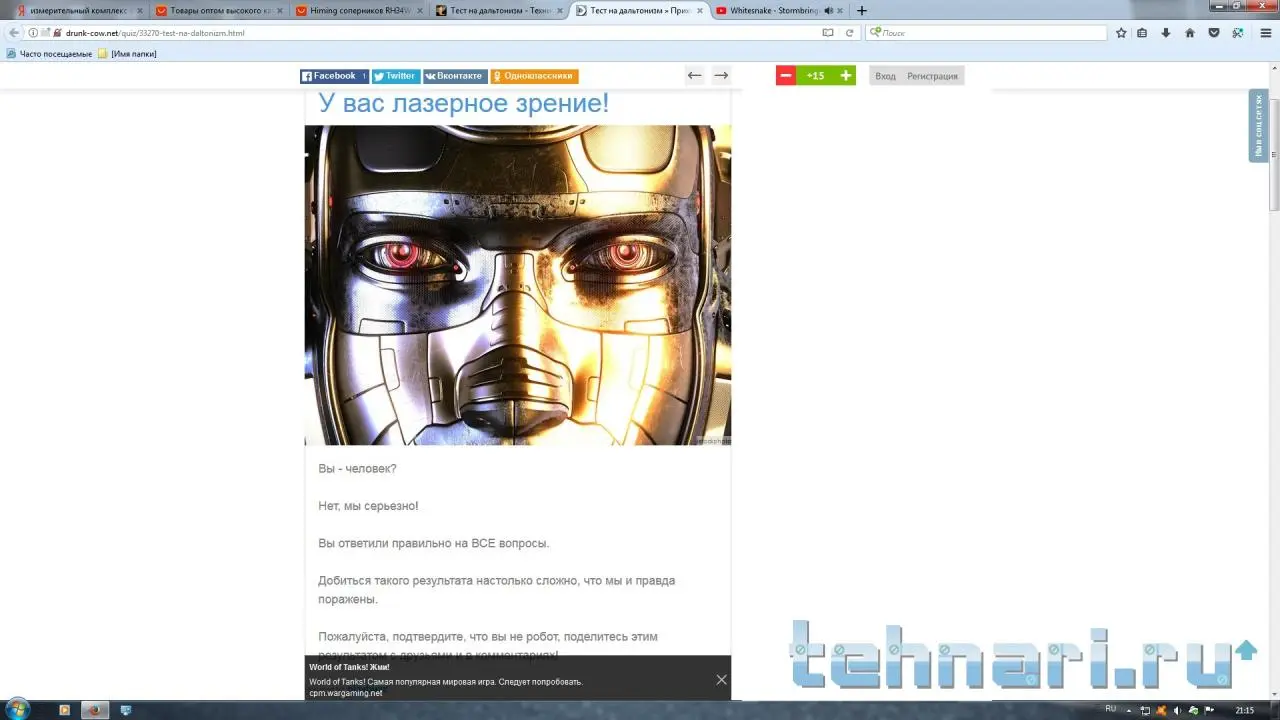Image resolution: width=1280 pixels, height=720 pixels.
Task: Open the Часто посещаемые bookmarks folder
Action: [x=49, y=53]
